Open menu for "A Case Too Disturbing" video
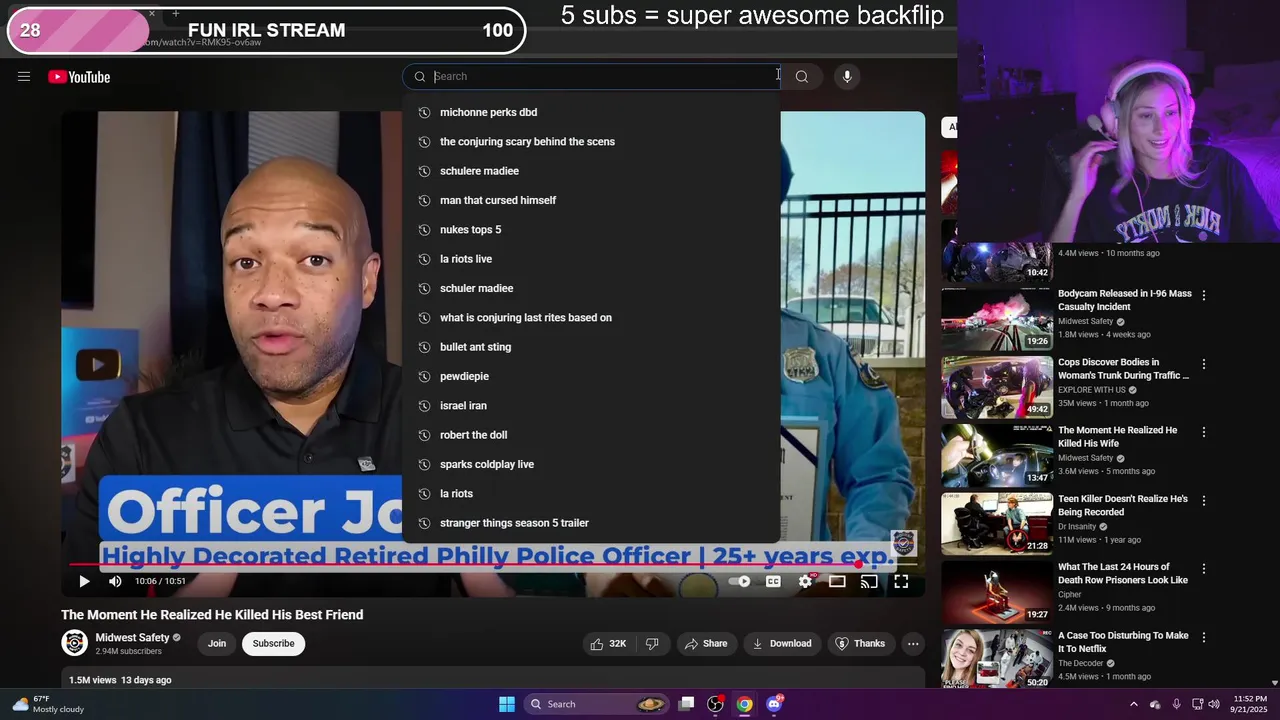This screenshot has width=1280, height=720. click(1204, 637)
